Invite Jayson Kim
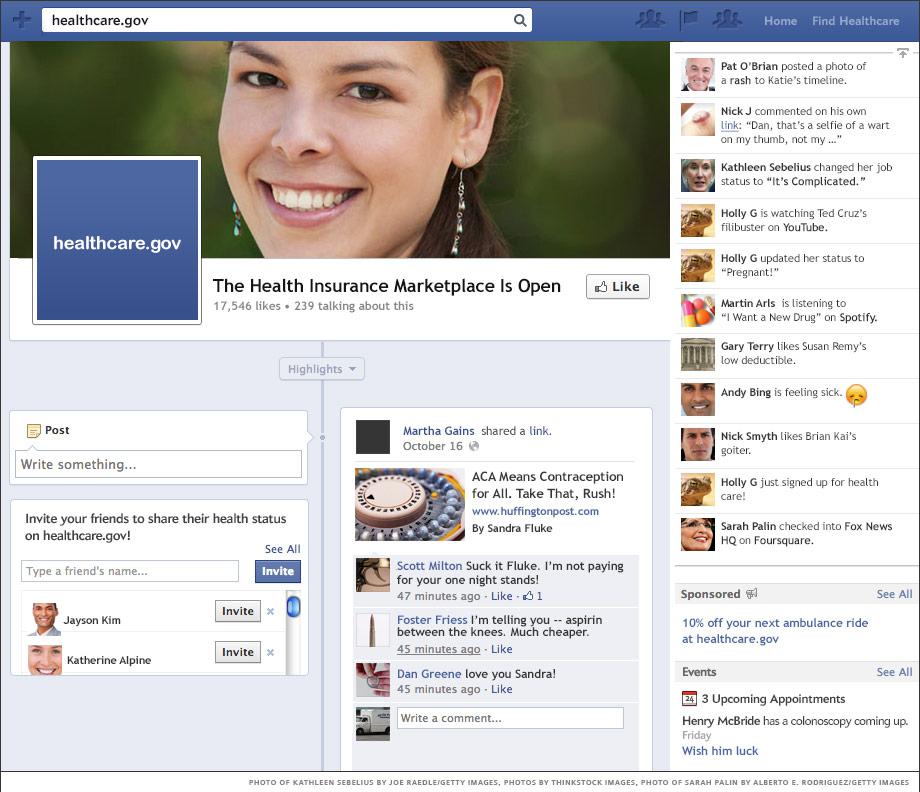 [x=238, y=611]
